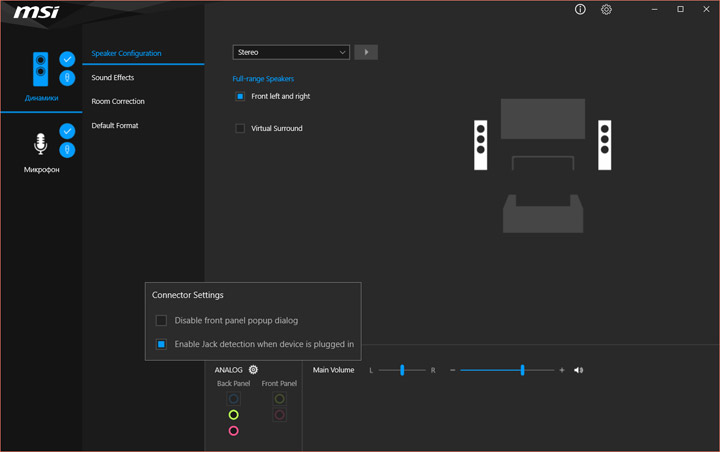Select the Микрофон microphone device icon

[40, 143]
